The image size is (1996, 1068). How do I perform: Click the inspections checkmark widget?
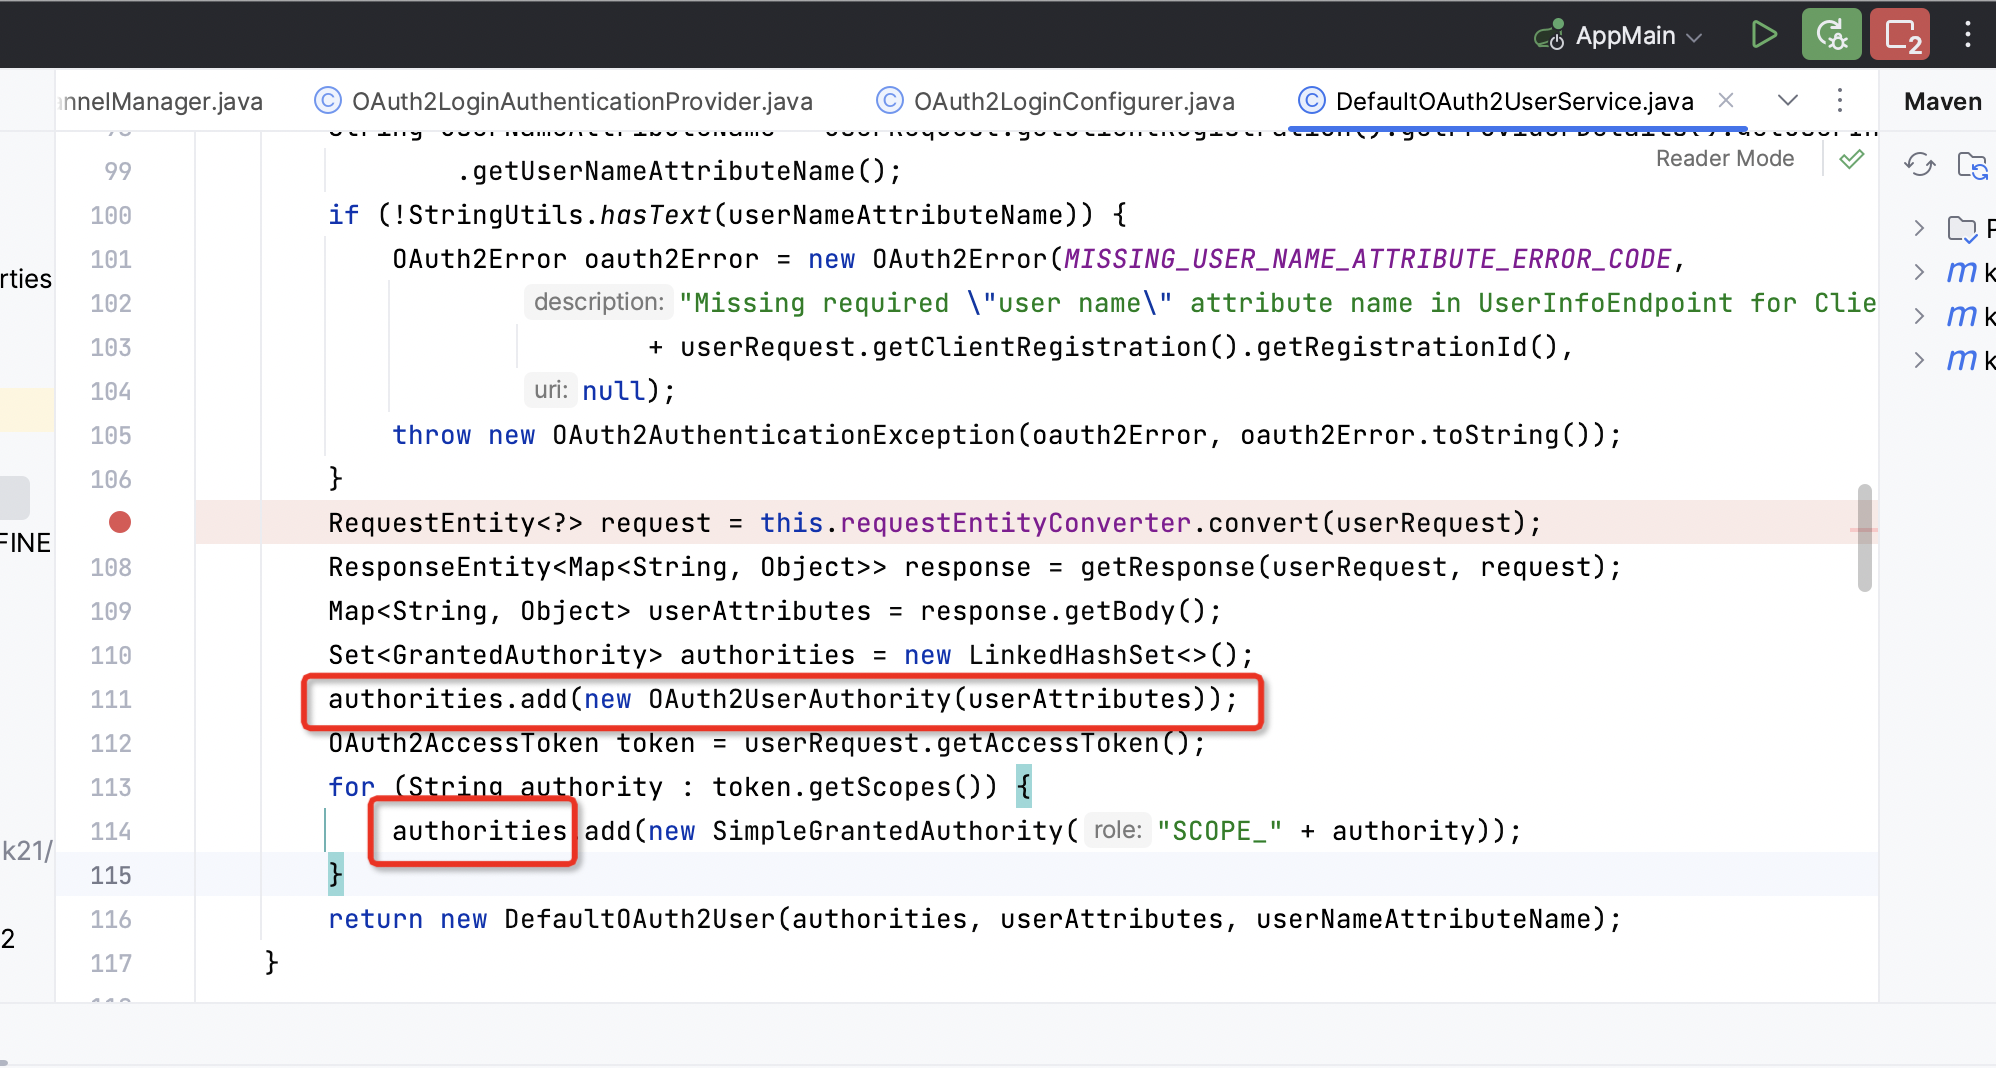[x=1851, y=158]
